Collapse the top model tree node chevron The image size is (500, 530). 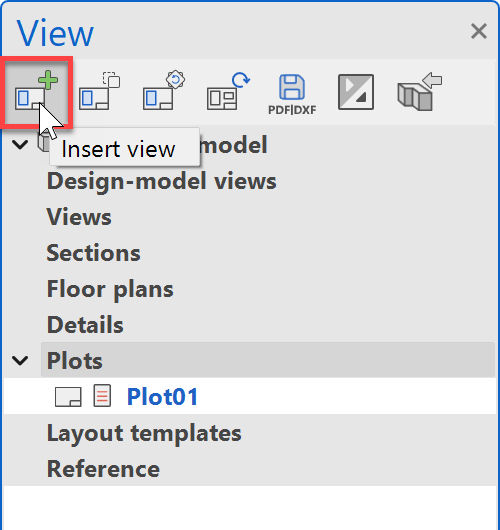click(x=20, y=145)
